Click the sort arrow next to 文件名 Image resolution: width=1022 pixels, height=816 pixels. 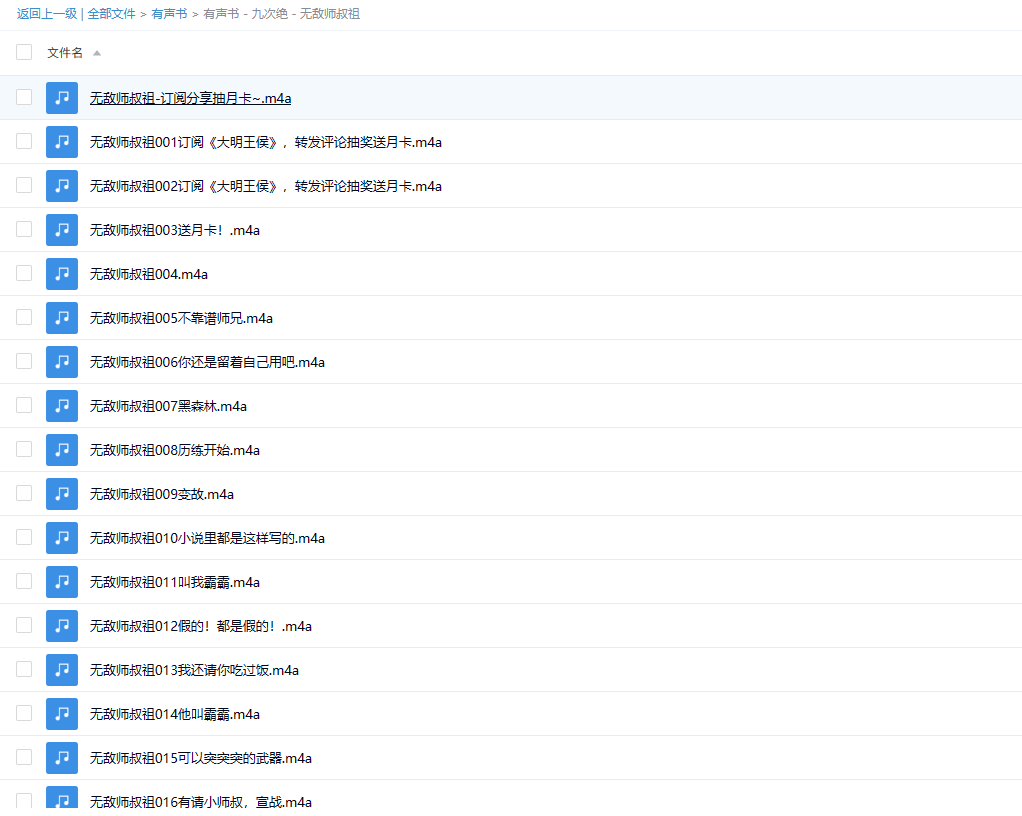tap(97, 53)
